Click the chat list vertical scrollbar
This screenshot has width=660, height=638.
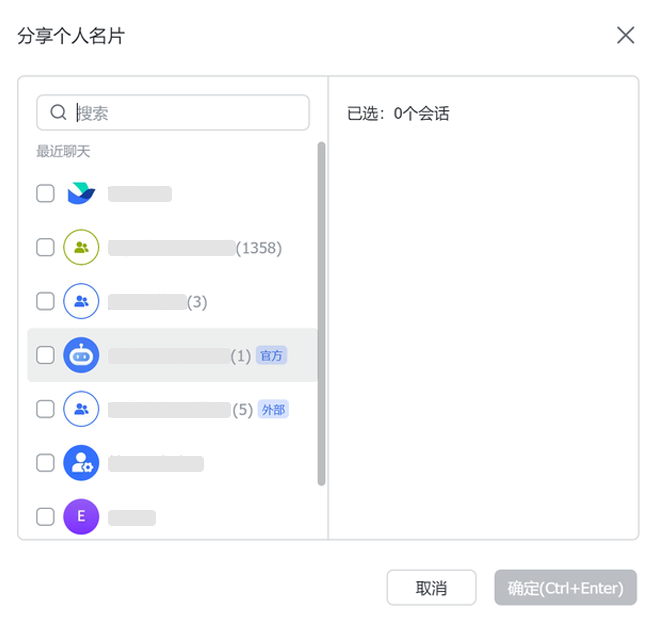tap(321, 314)
